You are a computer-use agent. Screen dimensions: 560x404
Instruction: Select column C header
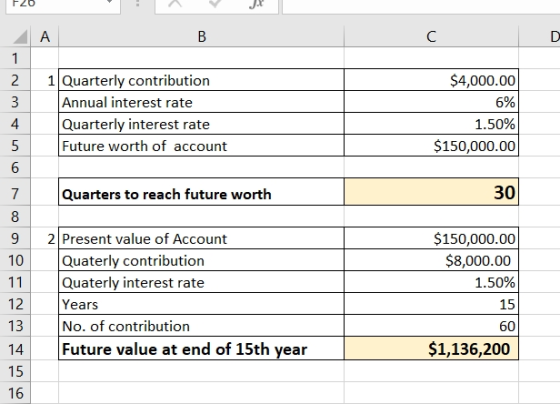pyautogui.click(x=431, y=36)
